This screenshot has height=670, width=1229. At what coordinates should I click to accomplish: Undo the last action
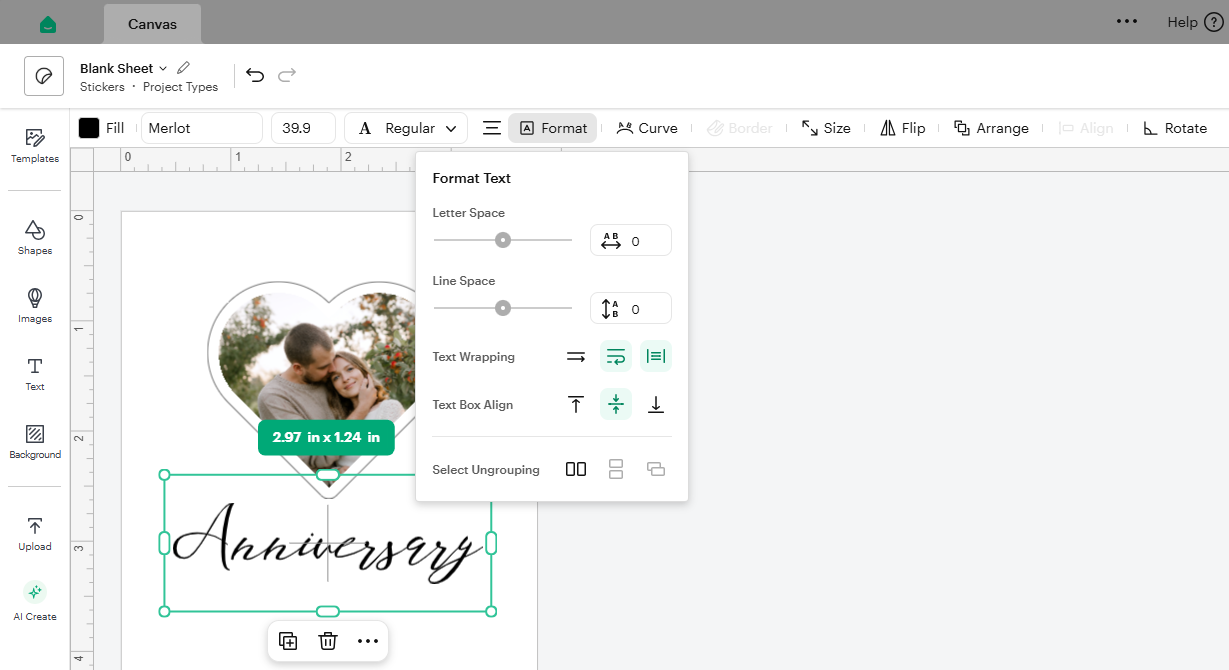(x=255, y=75)
